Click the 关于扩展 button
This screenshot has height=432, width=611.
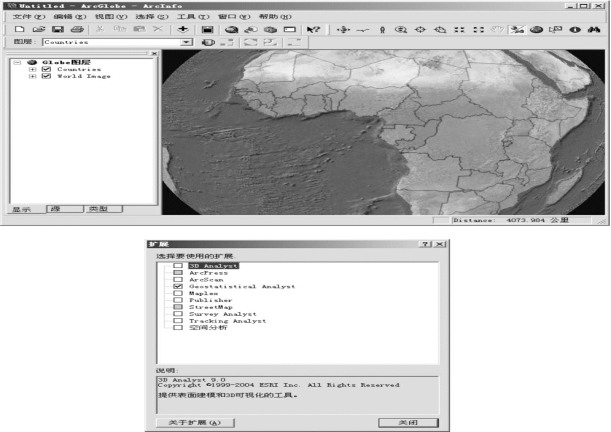195,423
